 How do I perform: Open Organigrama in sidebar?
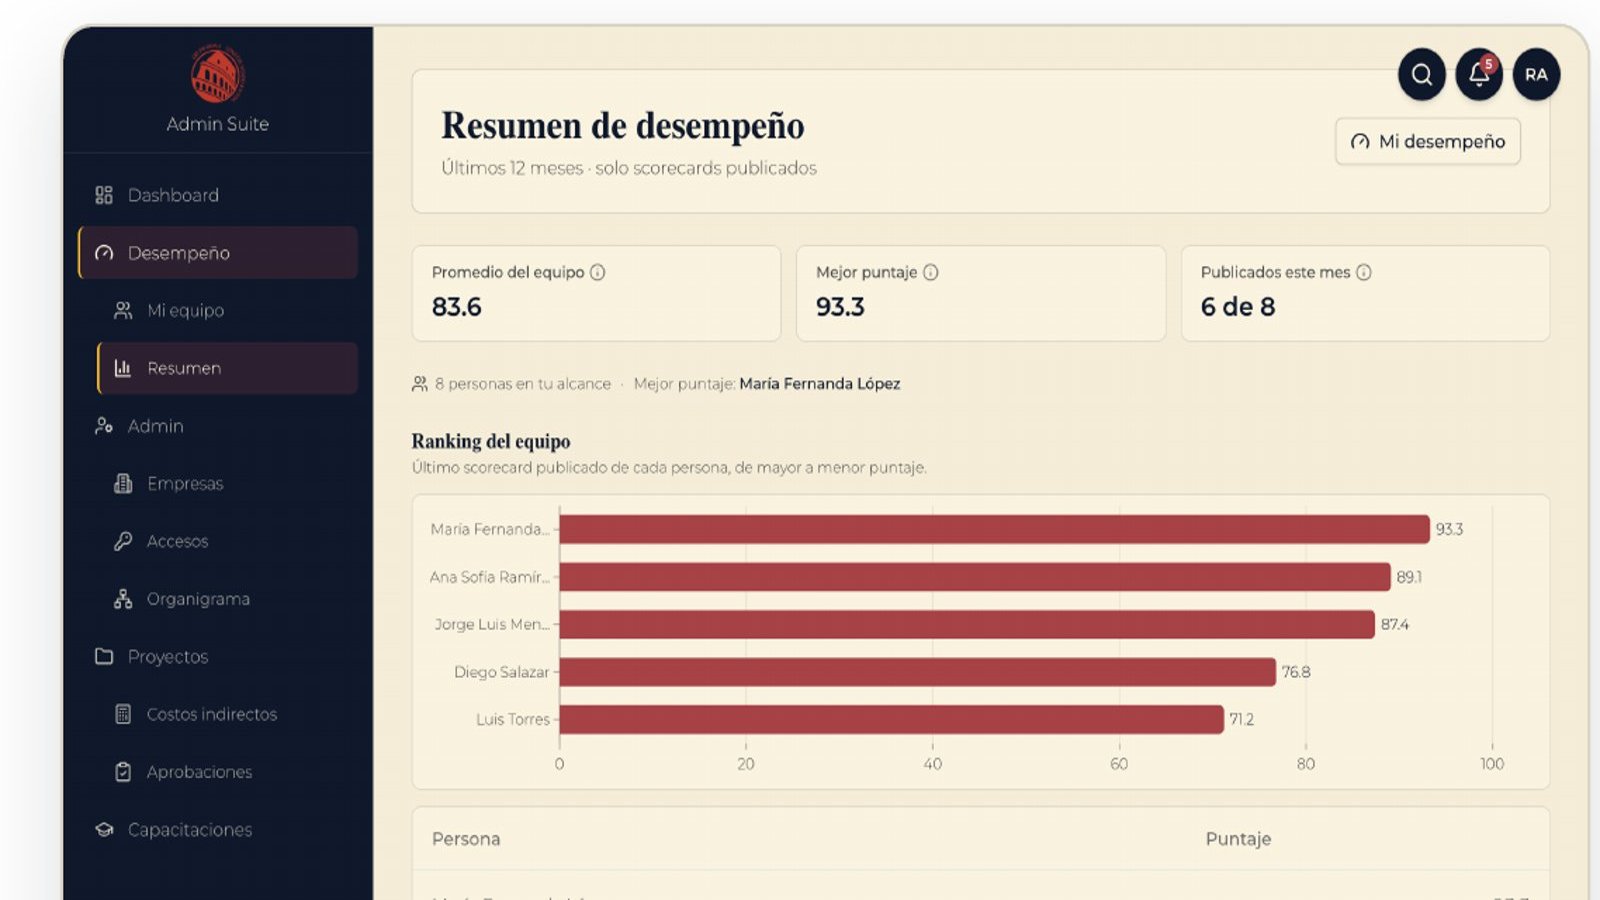coord(227,599)
